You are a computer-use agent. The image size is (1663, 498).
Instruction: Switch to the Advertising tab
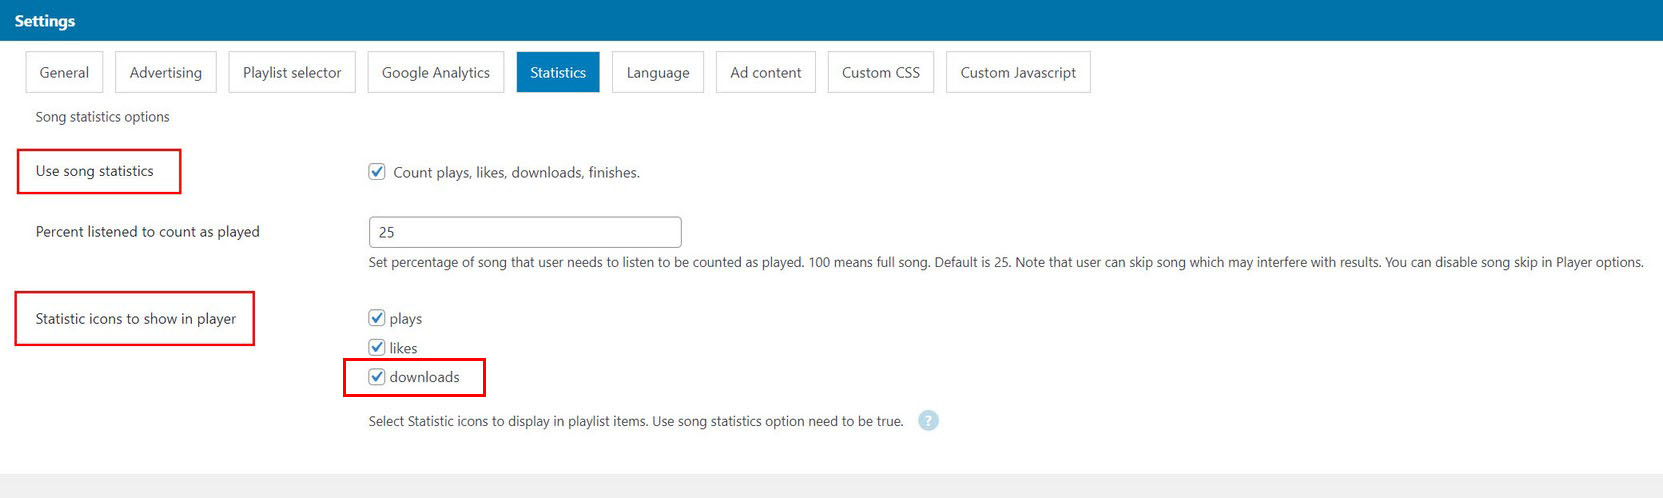pos(166,72)
